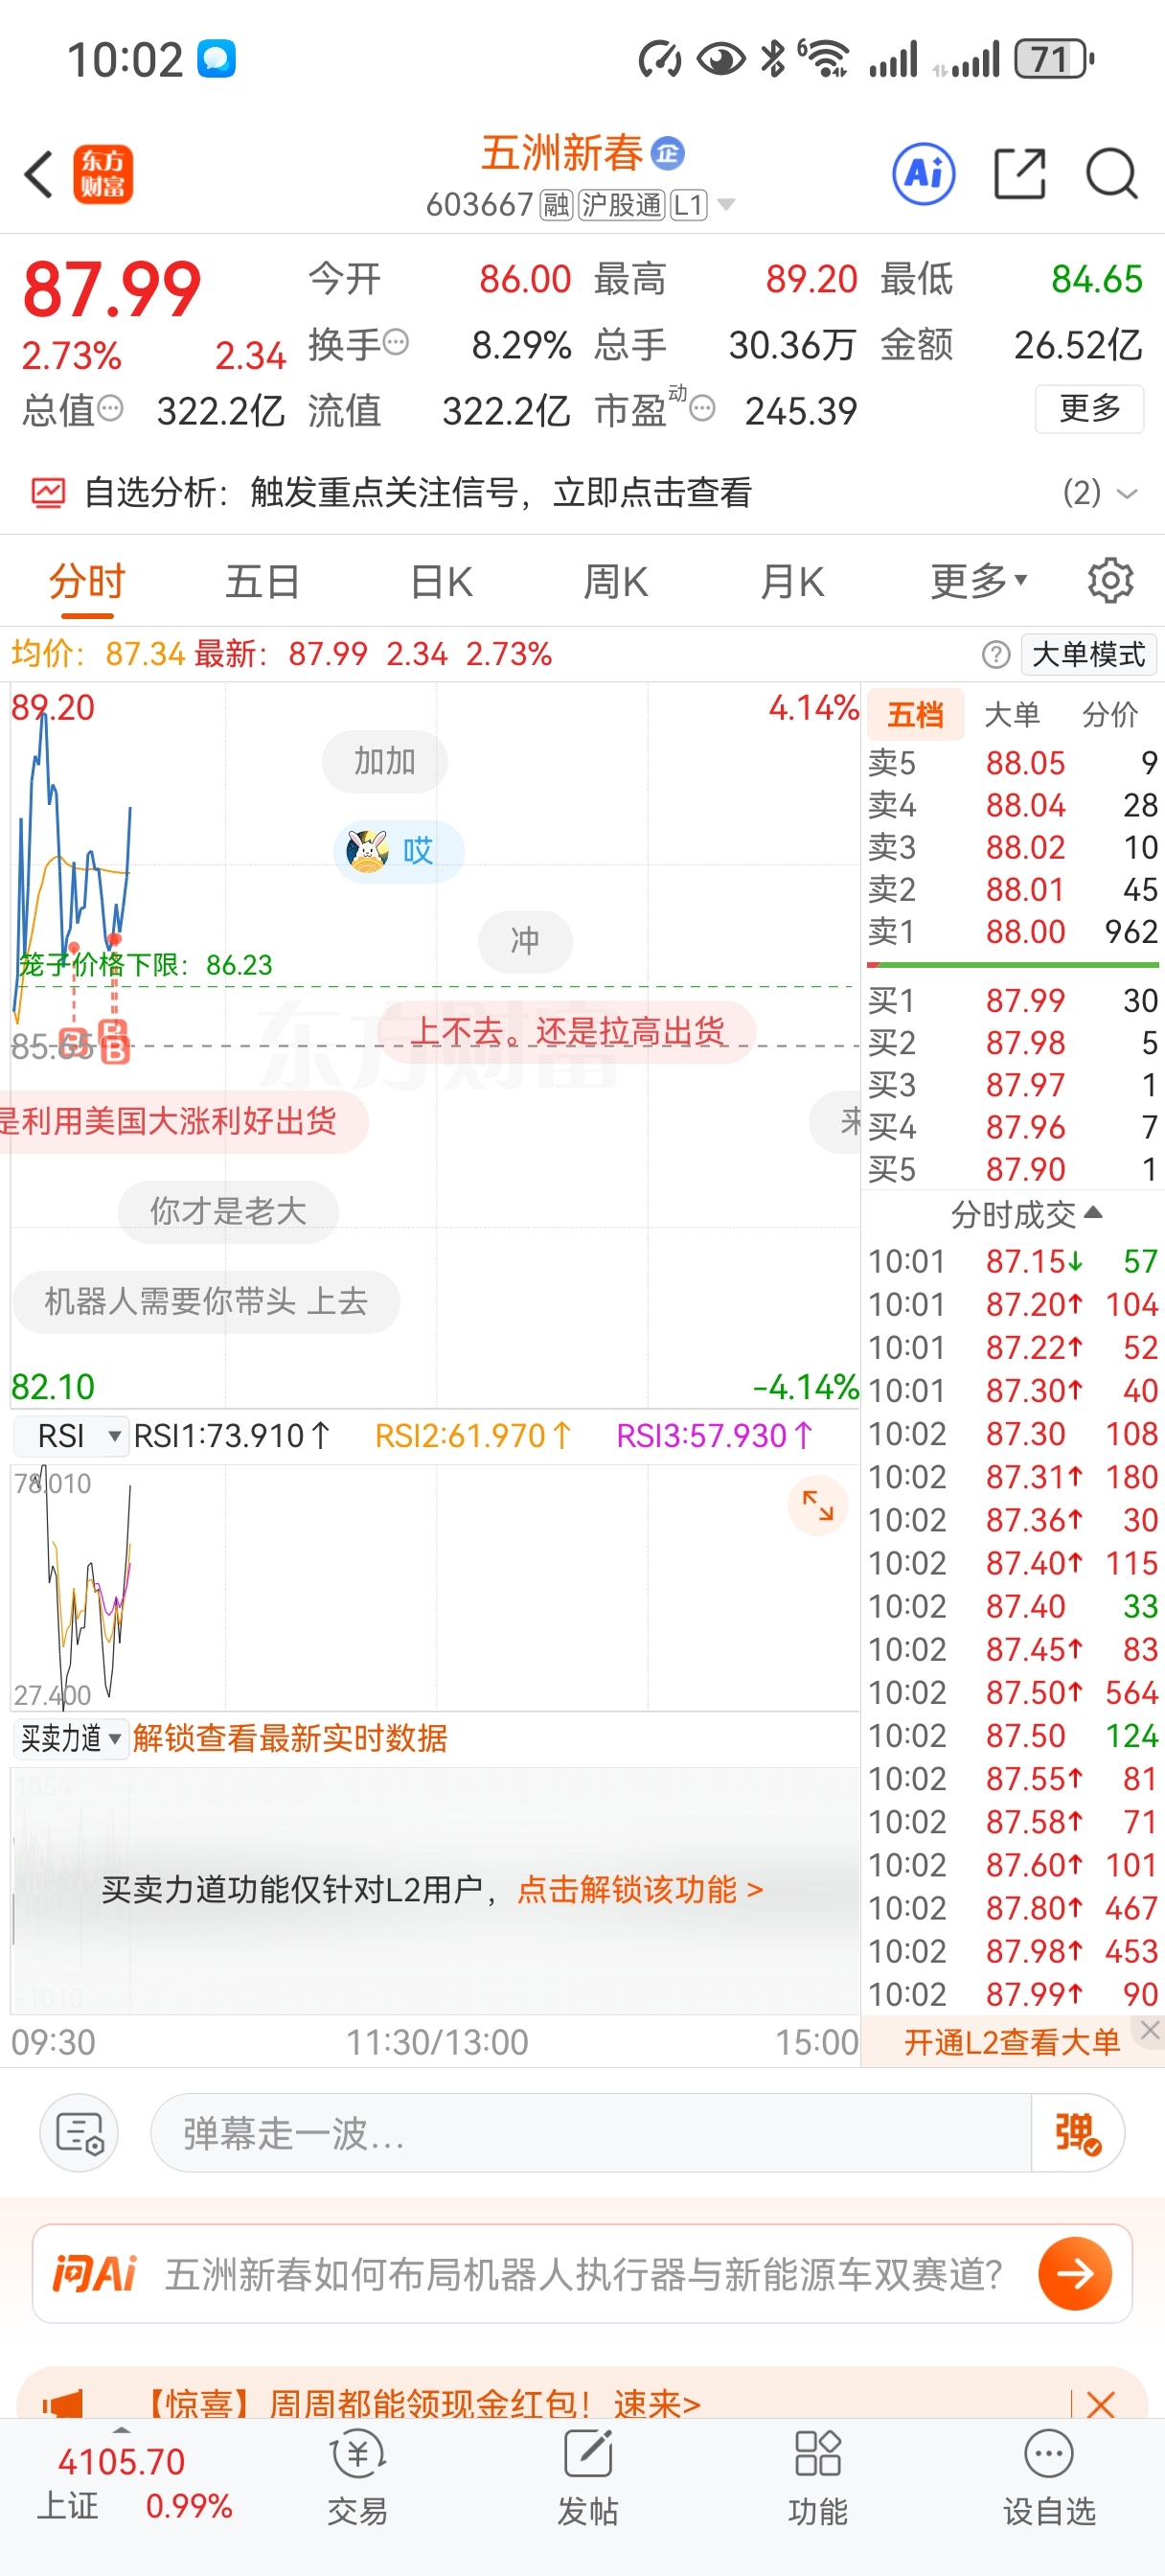Tap the 买1 87.99 order row
The height and width of the screenshot is (2576, 1165).
click(1012, 1000)
